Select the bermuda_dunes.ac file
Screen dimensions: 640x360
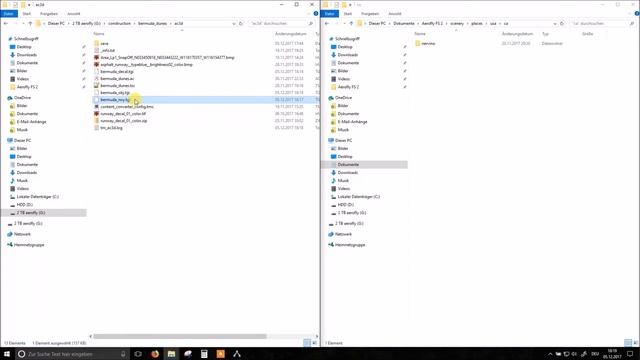tap(117, 78)
